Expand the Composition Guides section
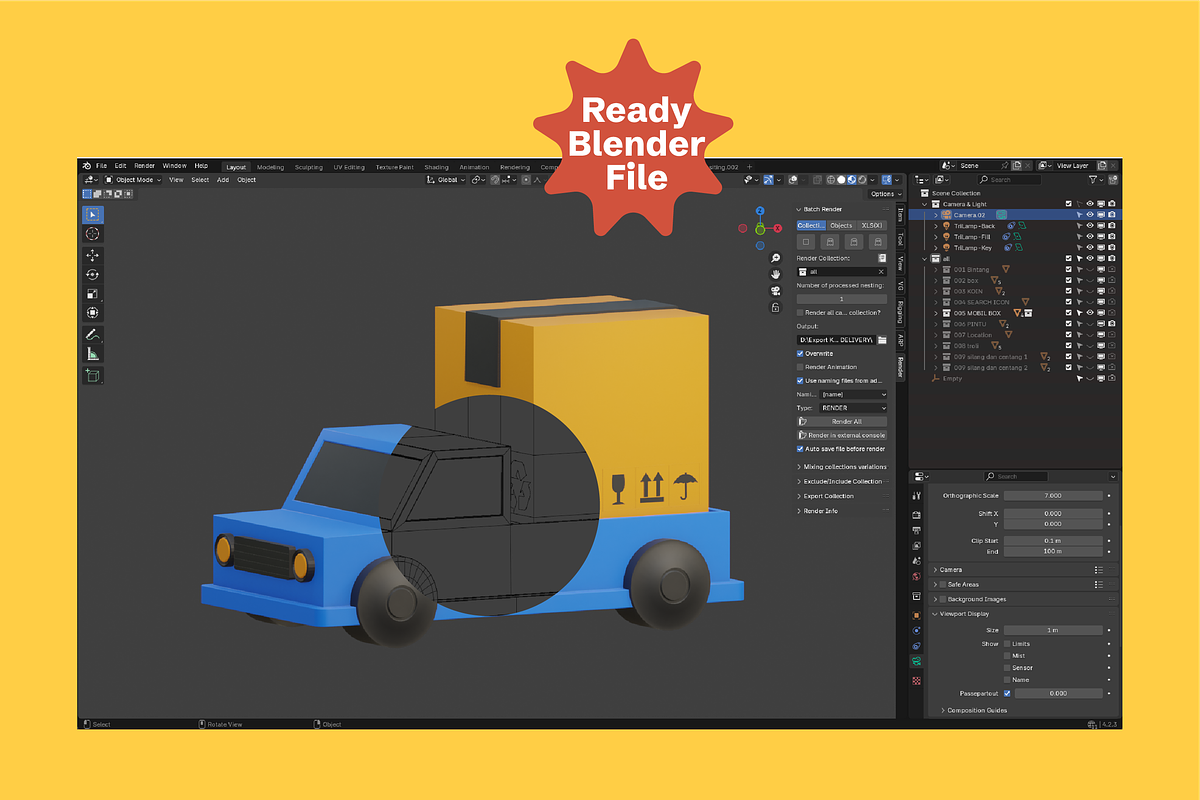The image size is (1200, 800). pyautogui.click(x=972, y=710)
